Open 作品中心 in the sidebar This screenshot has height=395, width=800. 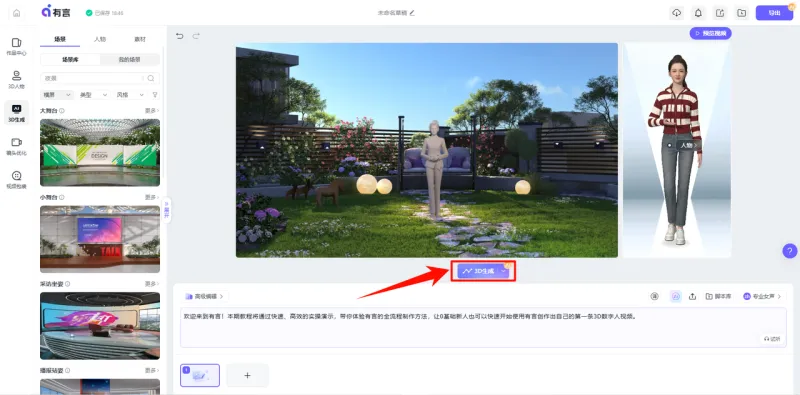[16, 46]
